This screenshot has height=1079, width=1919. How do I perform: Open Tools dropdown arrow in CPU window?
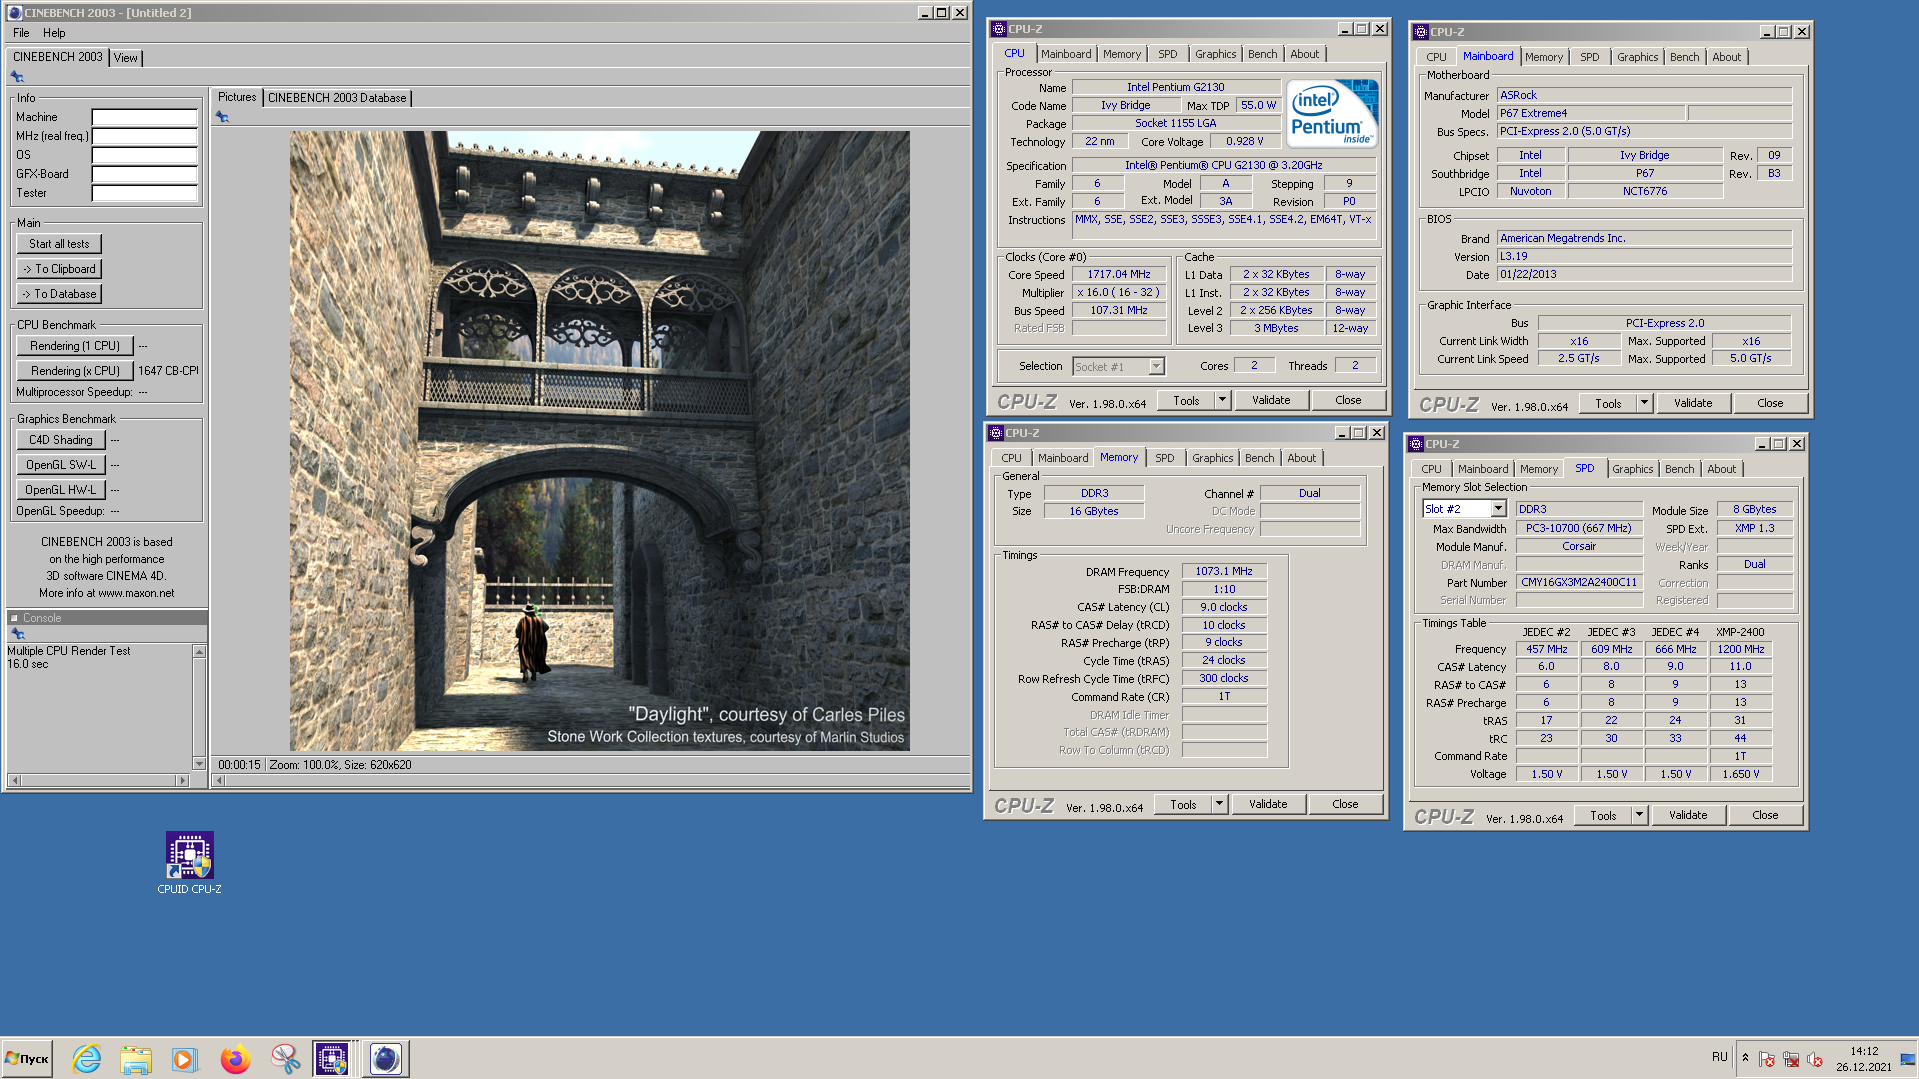click(x=1222, y=400)
